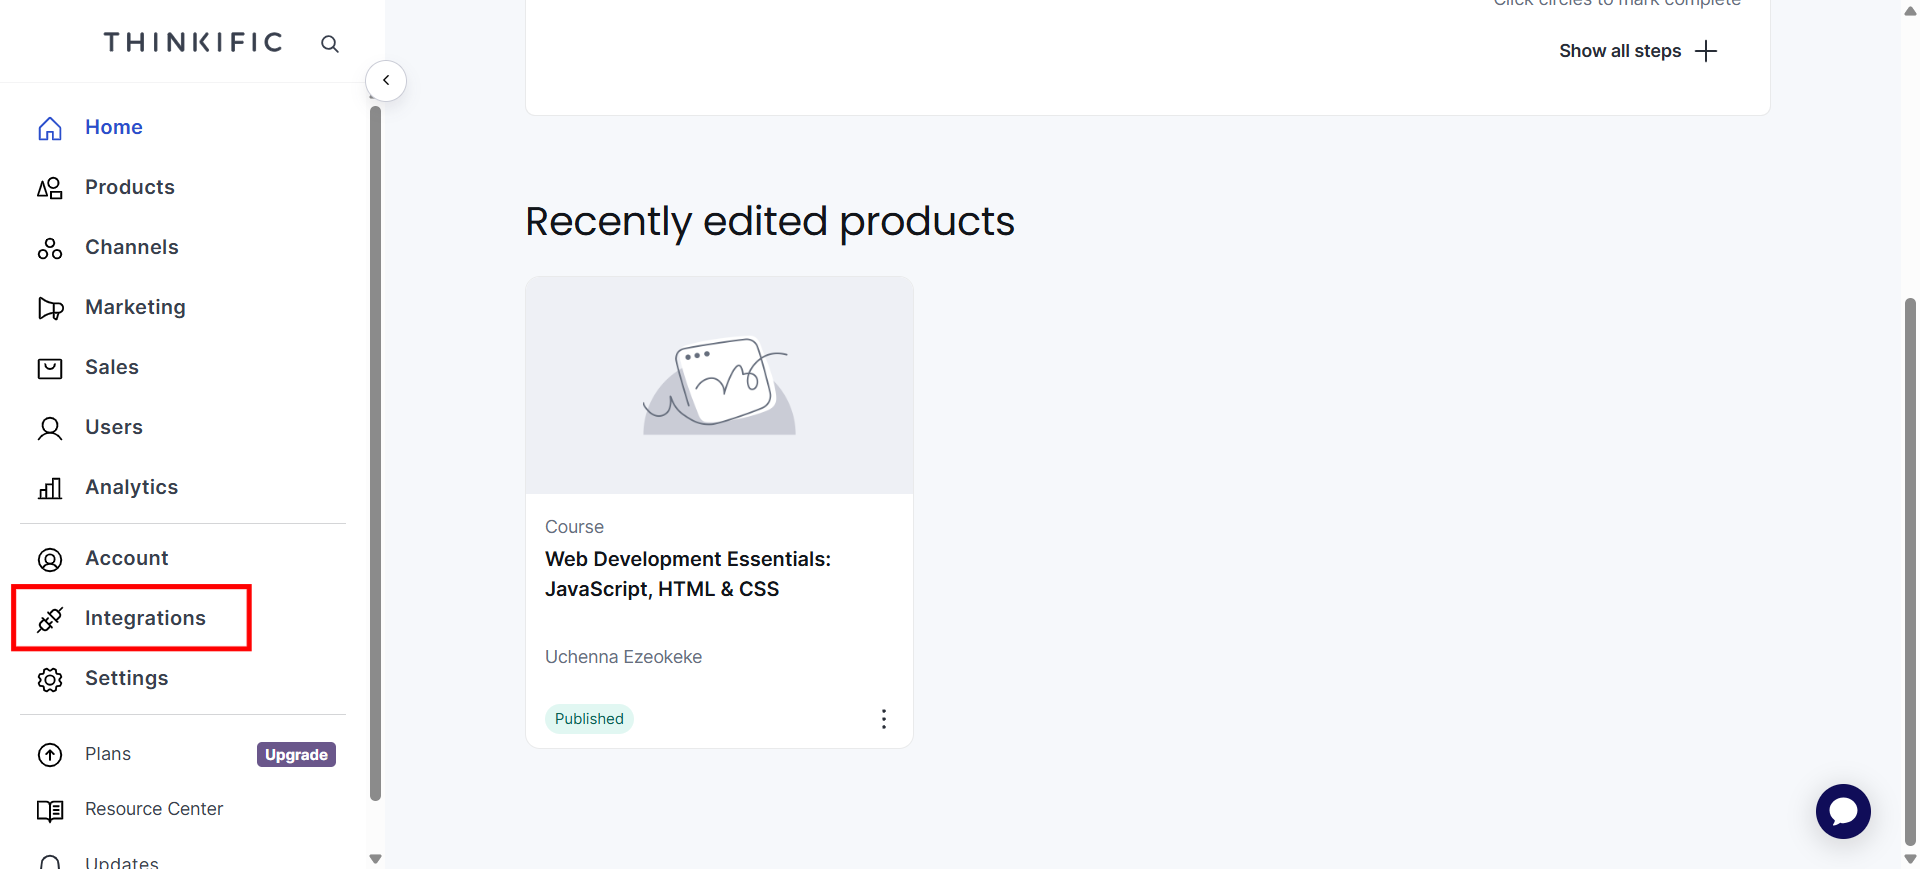
Task: Open the course card three-dot menu
Action: [x=884, y=719]
